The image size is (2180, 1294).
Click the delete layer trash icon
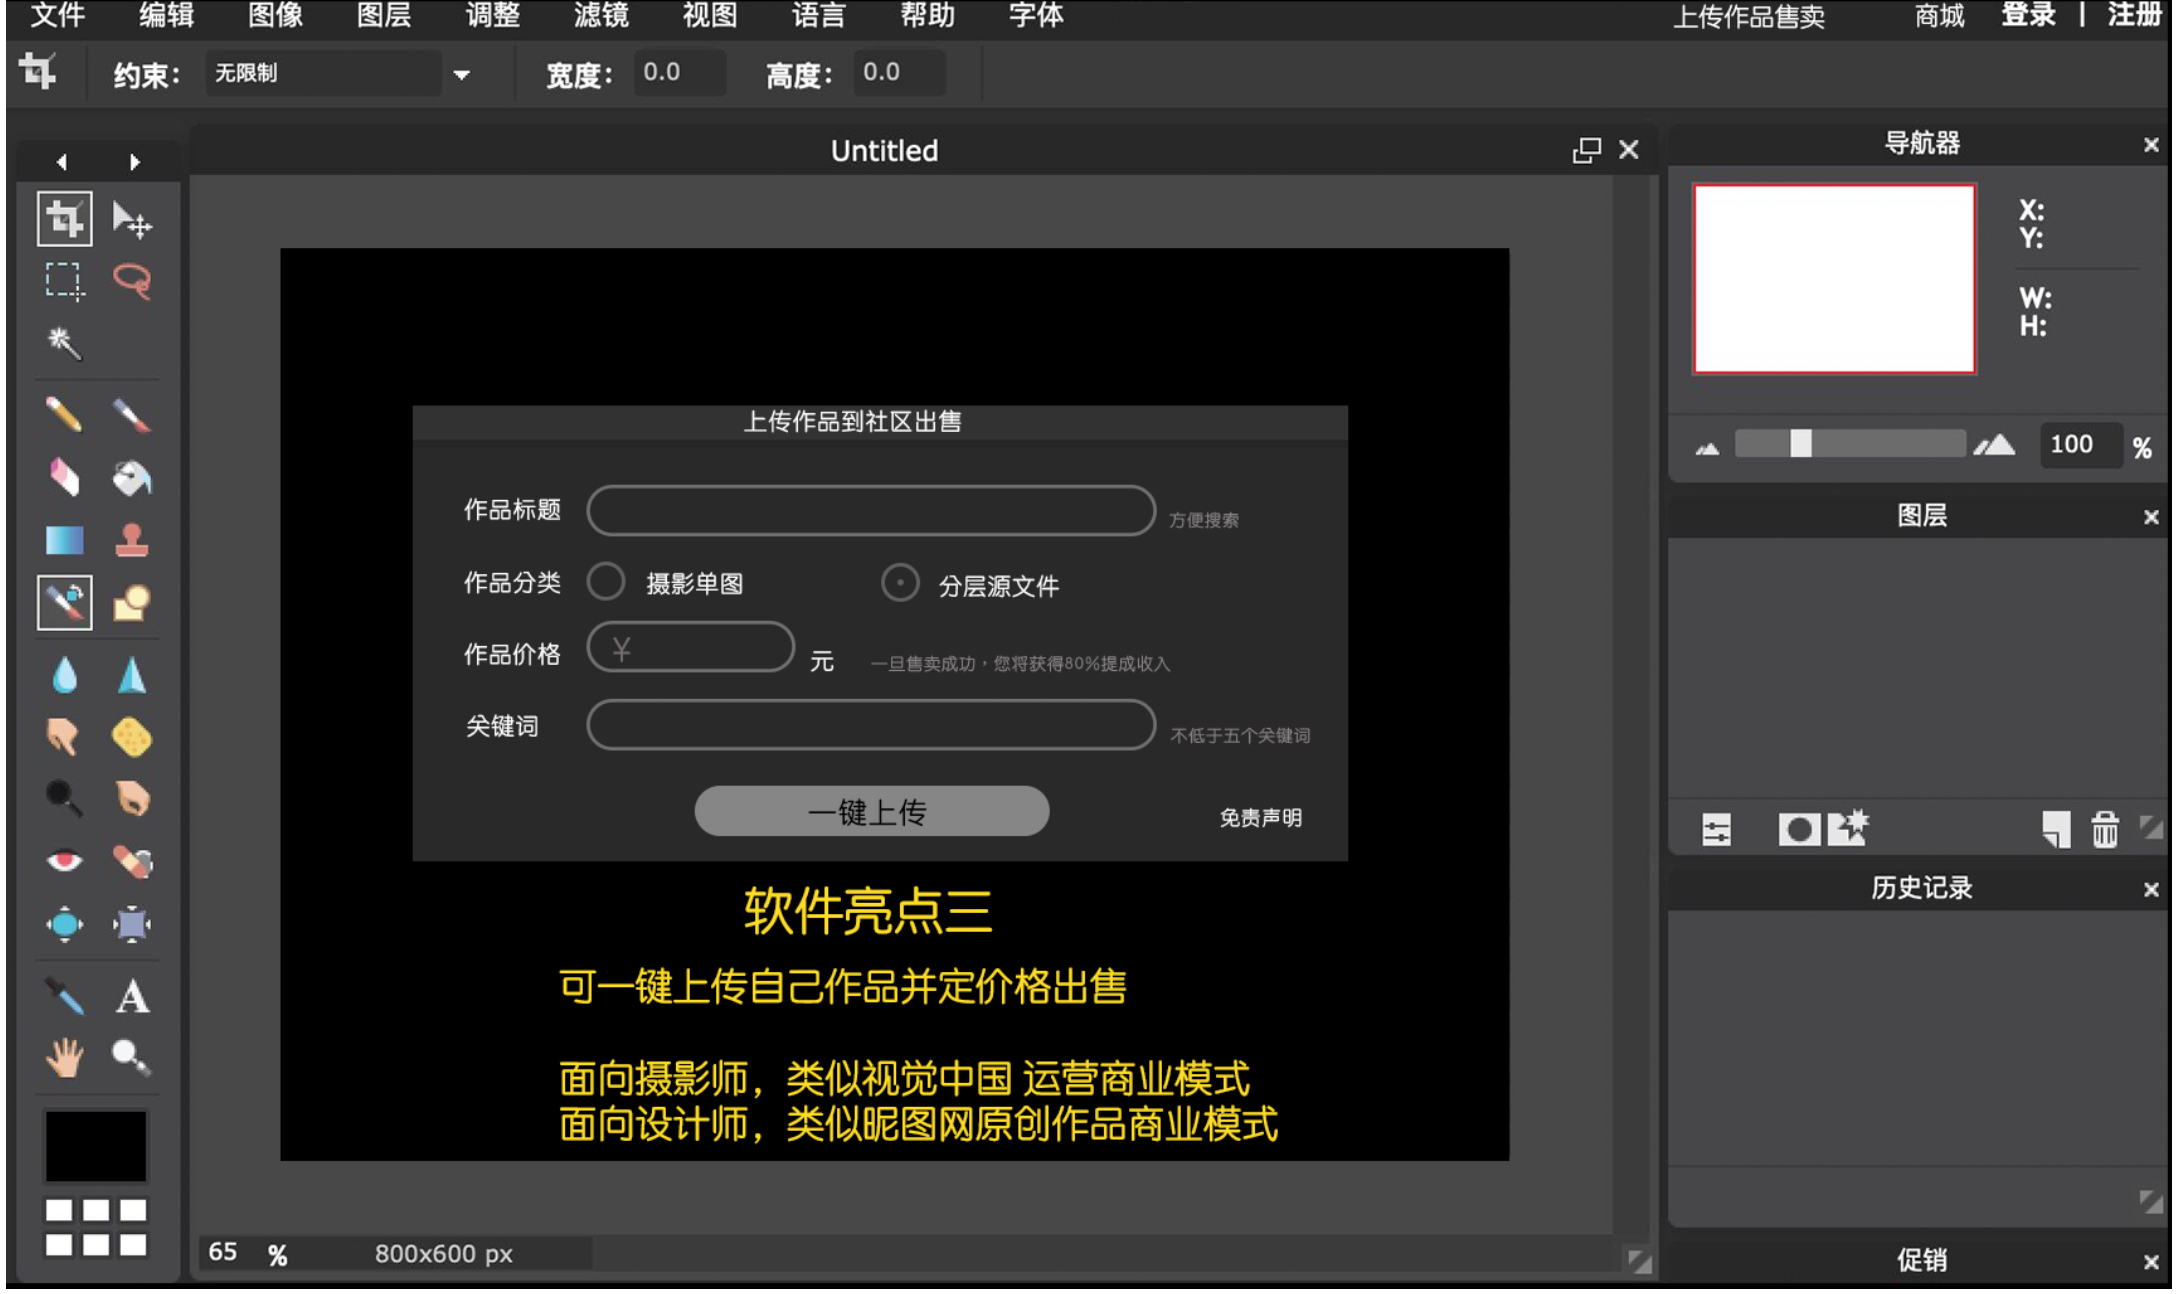click(x=2104, y=829)
